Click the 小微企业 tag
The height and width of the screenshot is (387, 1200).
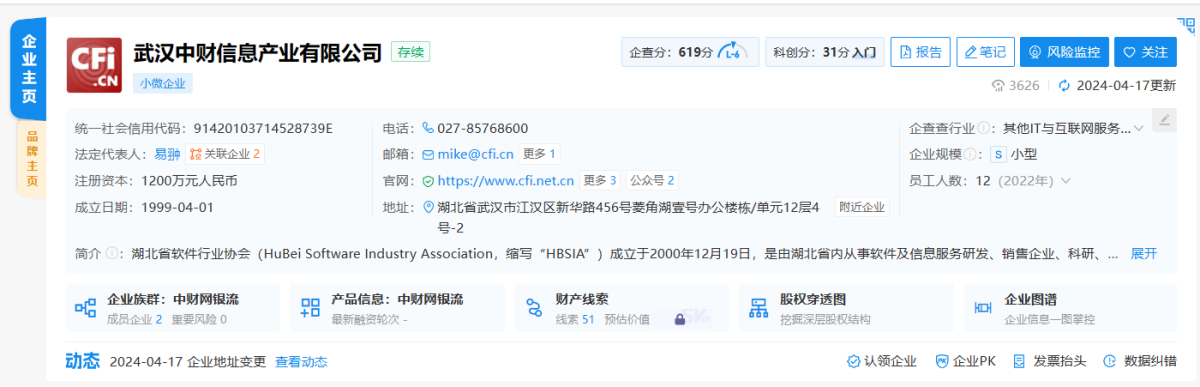163,84
